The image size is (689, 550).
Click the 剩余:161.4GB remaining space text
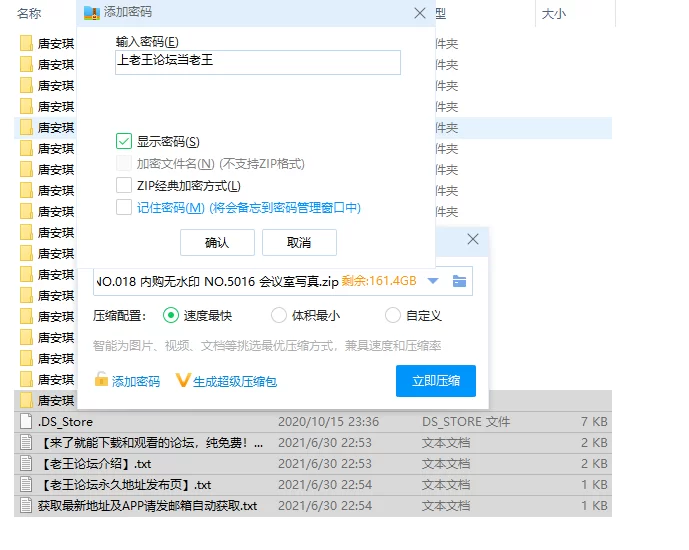tap(379, 281)
